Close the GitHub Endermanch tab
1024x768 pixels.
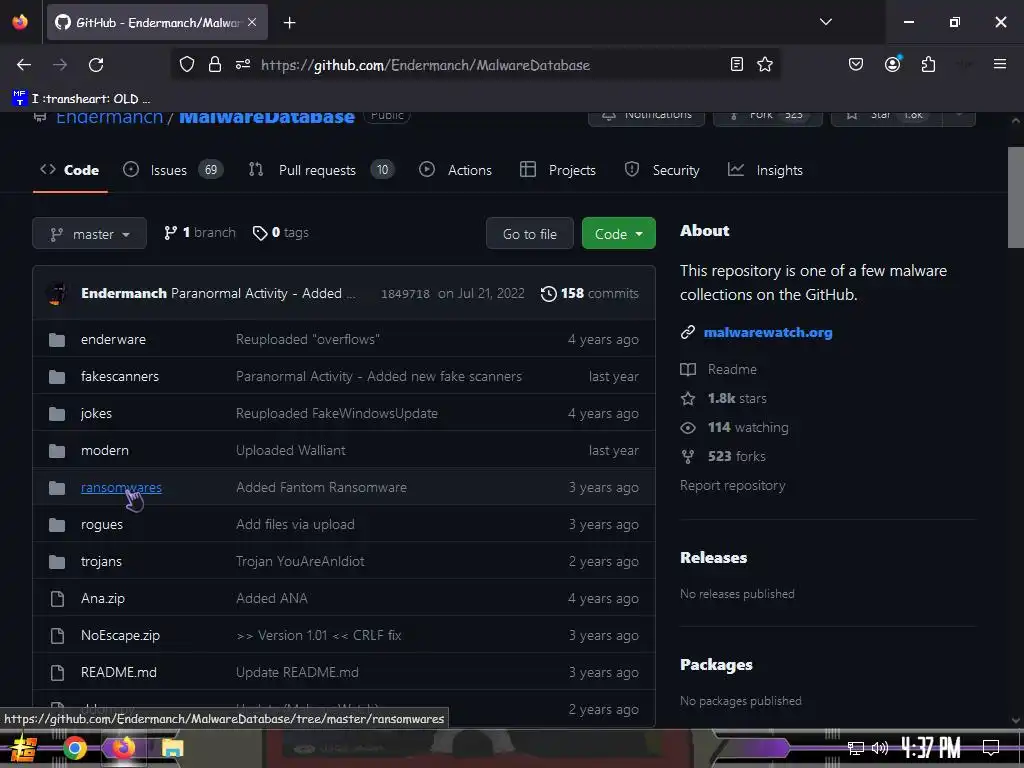252,22
